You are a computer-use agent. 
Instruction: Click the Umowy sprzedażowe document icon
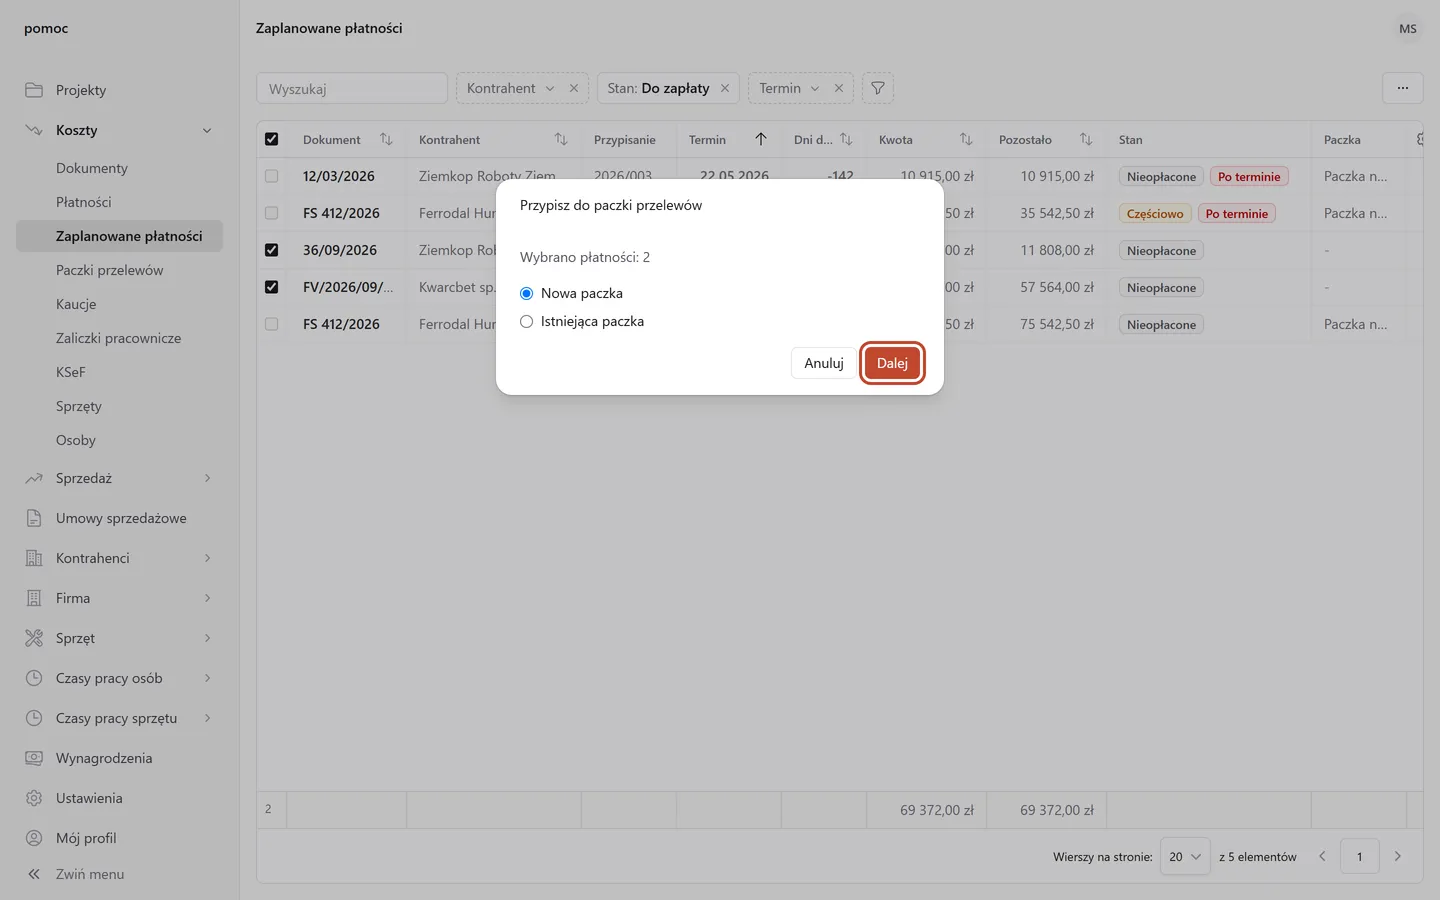tap(34, 518)
